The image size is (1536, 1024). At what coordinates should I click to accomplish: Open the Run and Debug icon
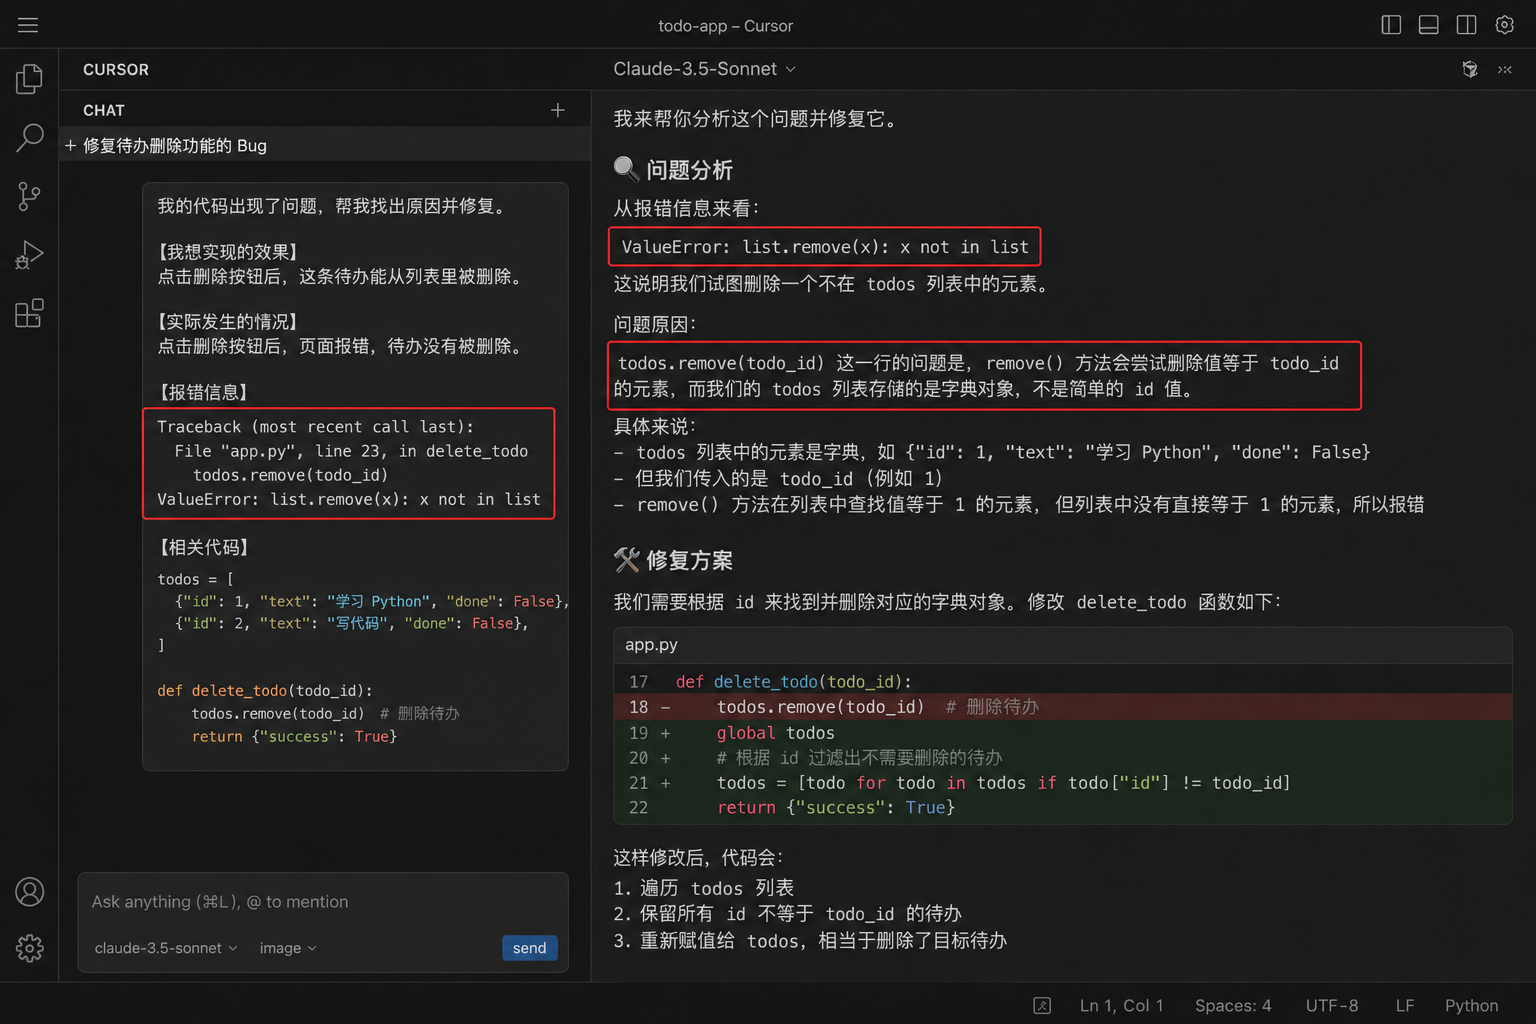[x=29, y=255]
